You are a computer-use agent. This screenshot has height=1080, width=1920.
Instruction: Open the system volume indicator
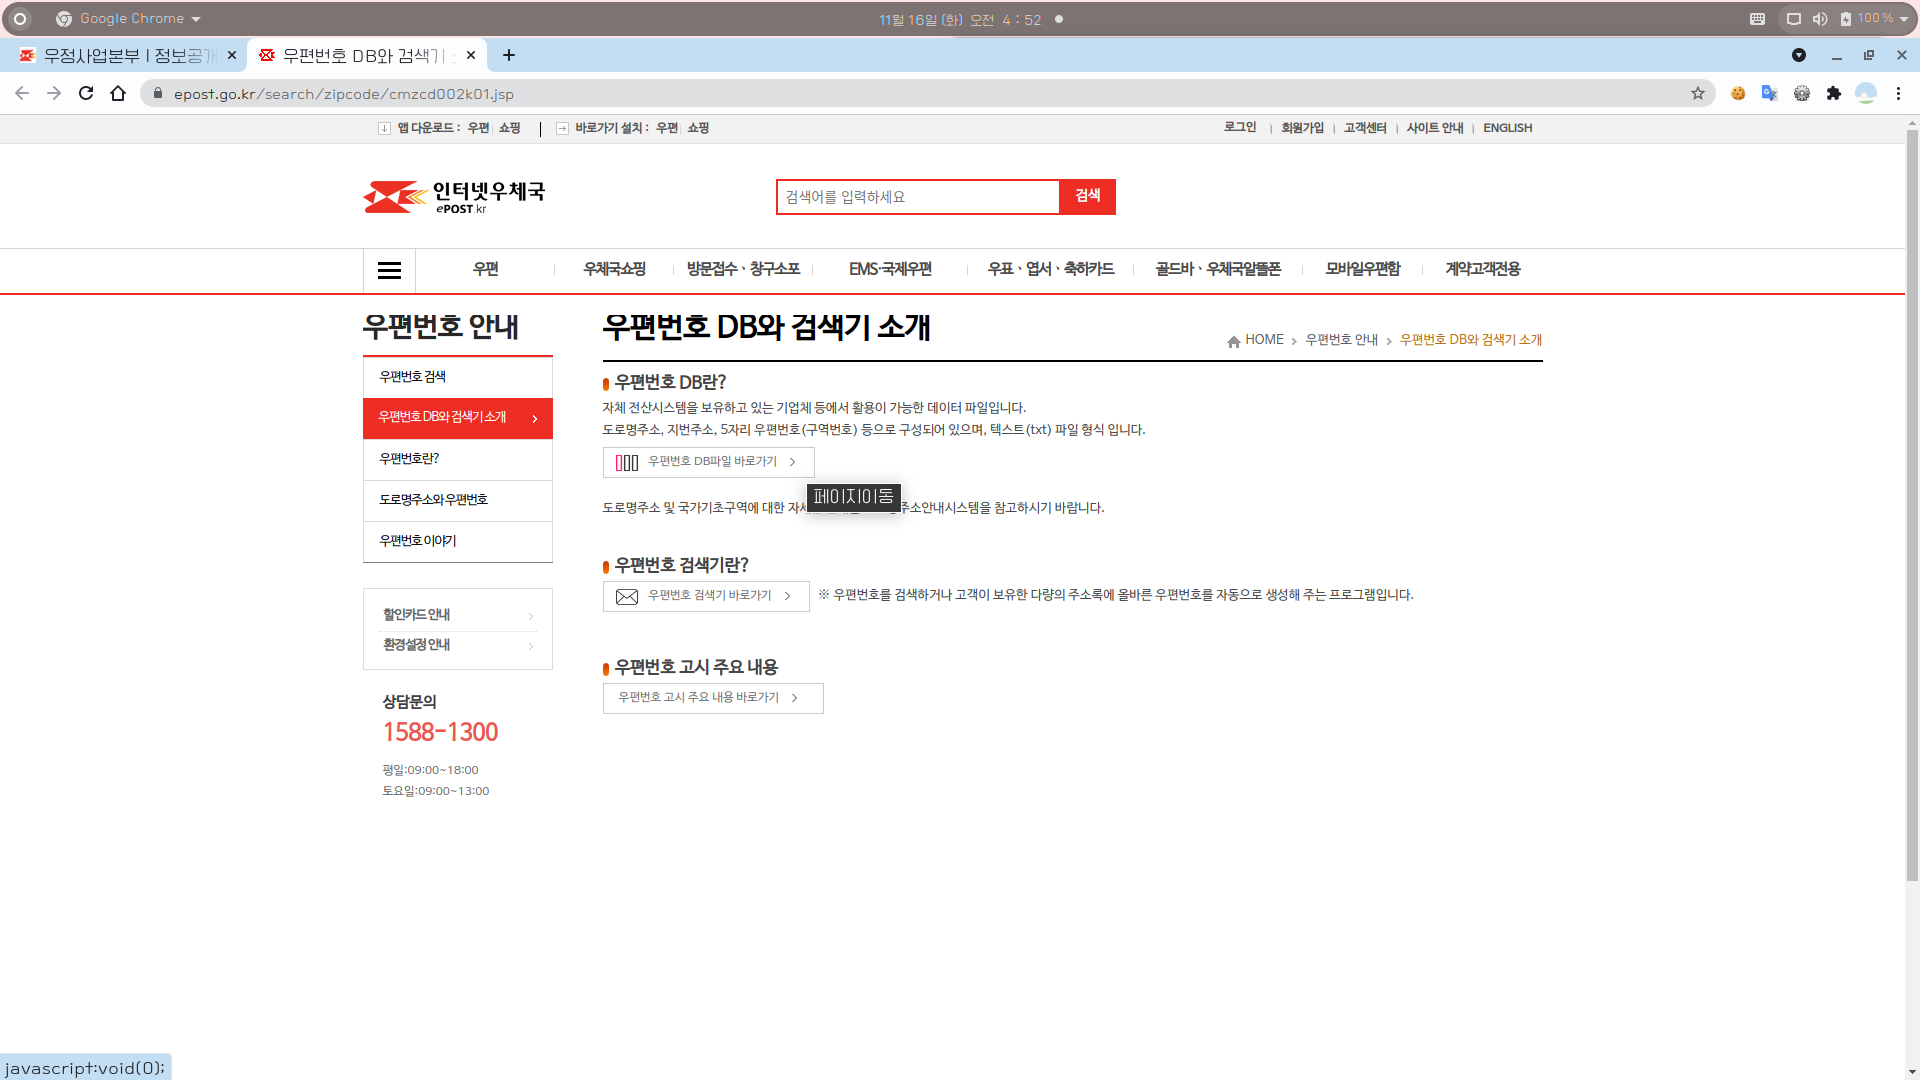[x=1819, y=19]
